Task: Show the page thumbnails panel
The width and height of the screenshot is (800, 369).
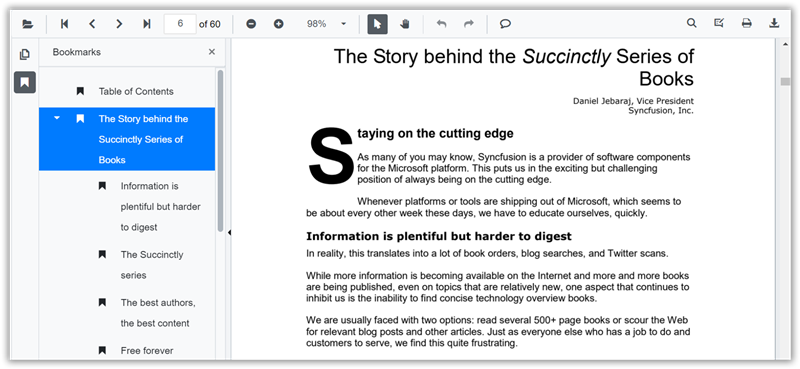Action: click(24, 54)
